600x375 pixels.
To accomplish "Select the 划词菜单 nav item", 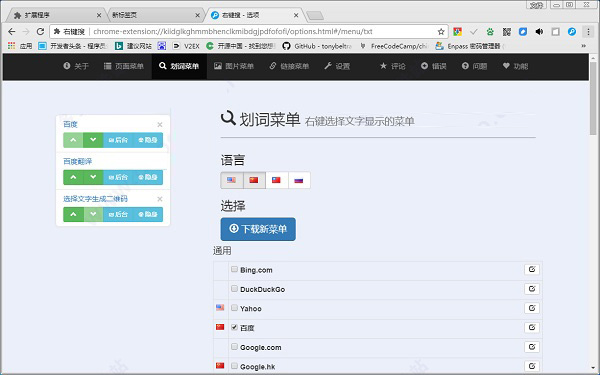I will pyautogui.click(x=179, y=66).
